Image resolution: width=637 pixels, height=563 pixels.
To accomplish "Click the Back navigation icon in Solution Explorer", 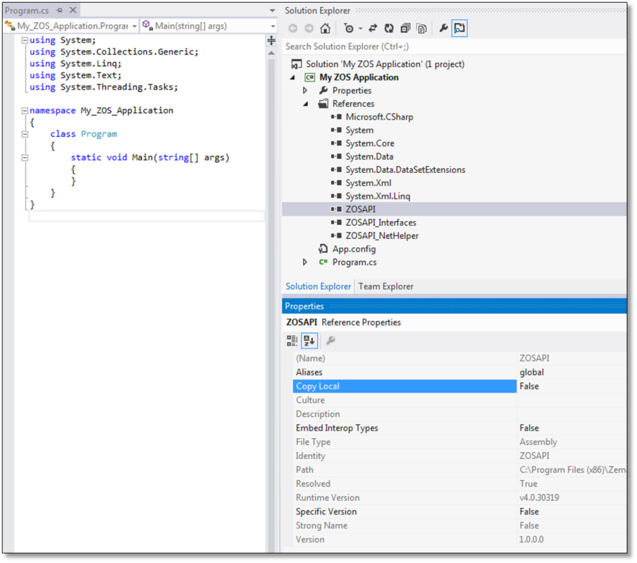I will pyautogui.click(x=293, y=28).
